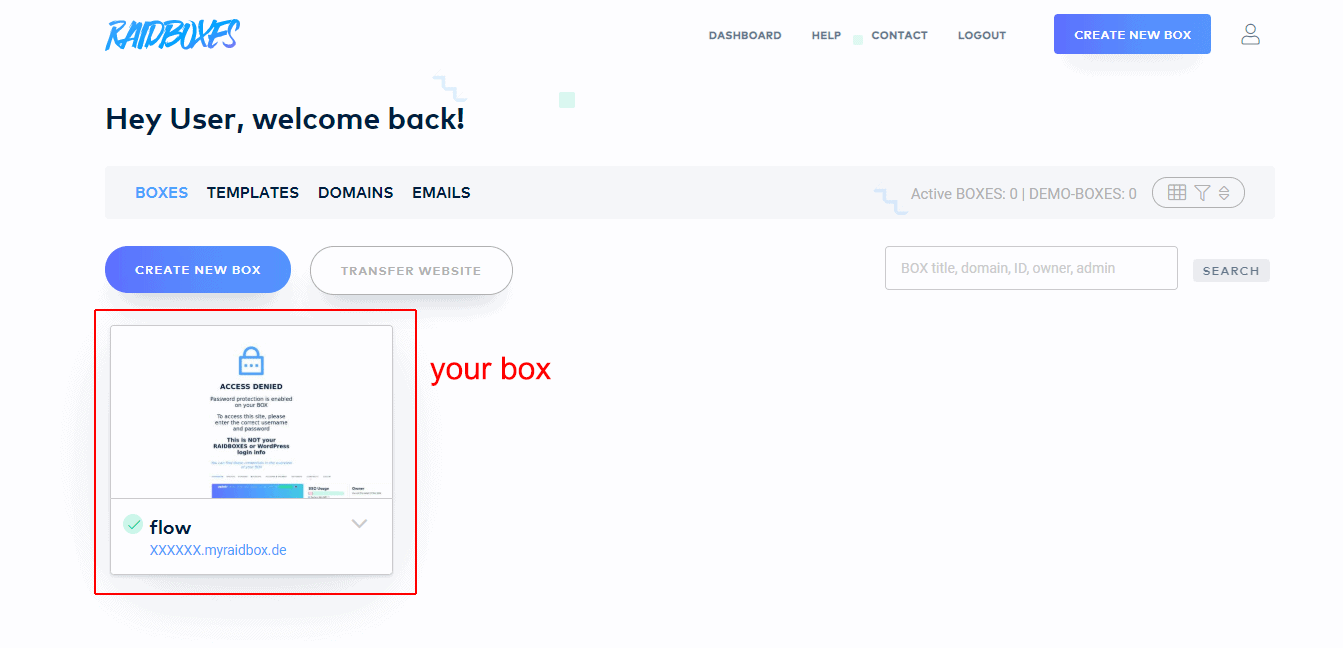Viewport: 1343px width, 648px height.
Task: Open DASHBOARD in the top navigation
Action: coord(745,35)
